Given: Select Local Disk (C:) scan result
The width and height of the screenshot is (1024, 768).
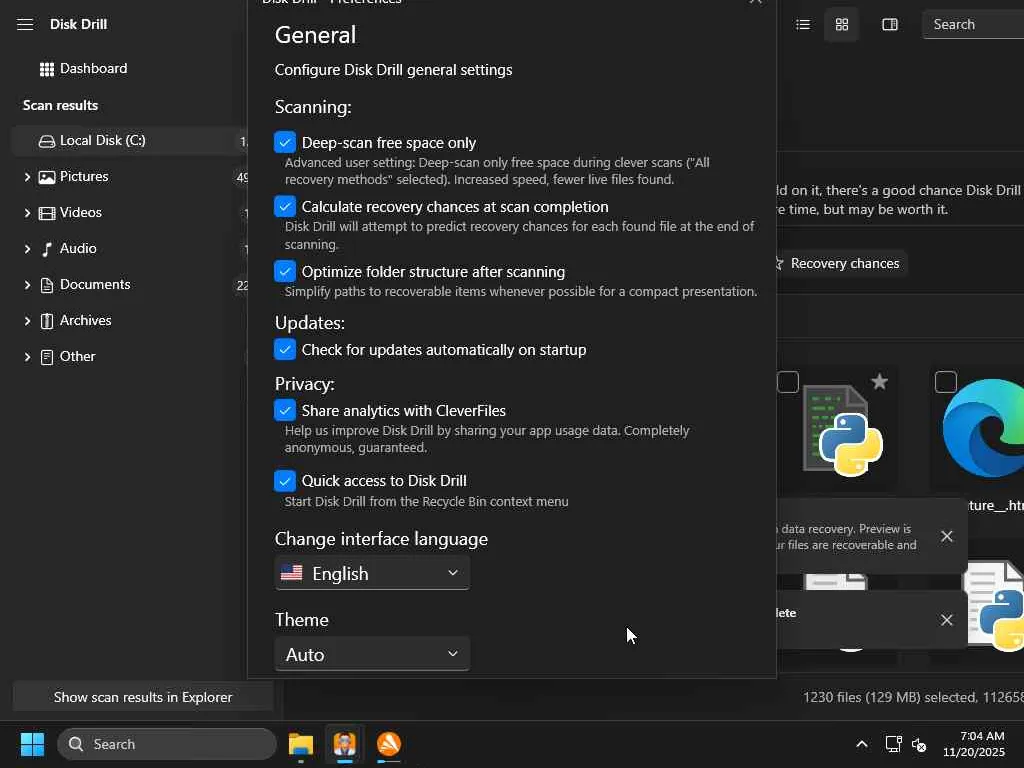Looking at the screenshot, I should tap(129, 140).
